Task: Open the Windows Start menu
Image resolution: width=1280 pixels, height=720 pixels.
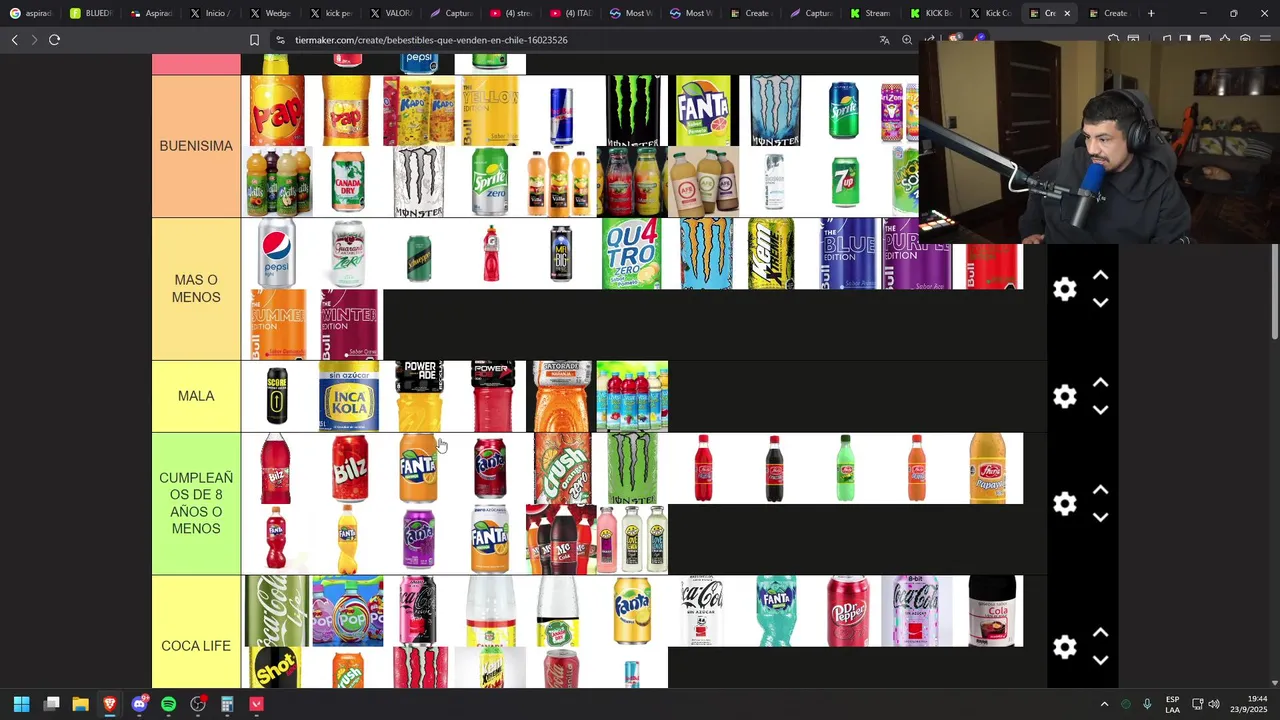Action: 21,704
